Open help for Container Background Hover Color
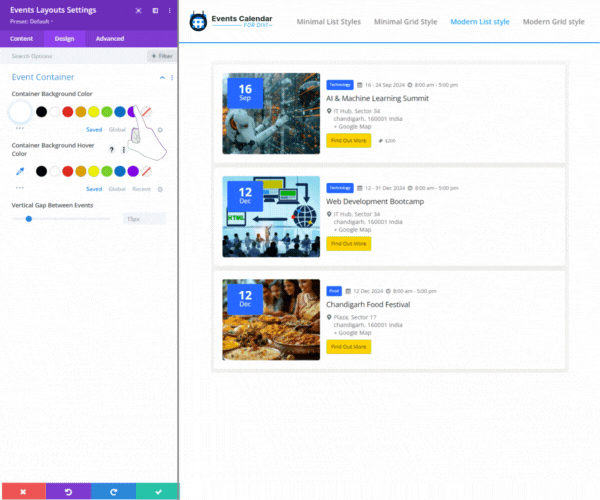 [x=111, y=149]
